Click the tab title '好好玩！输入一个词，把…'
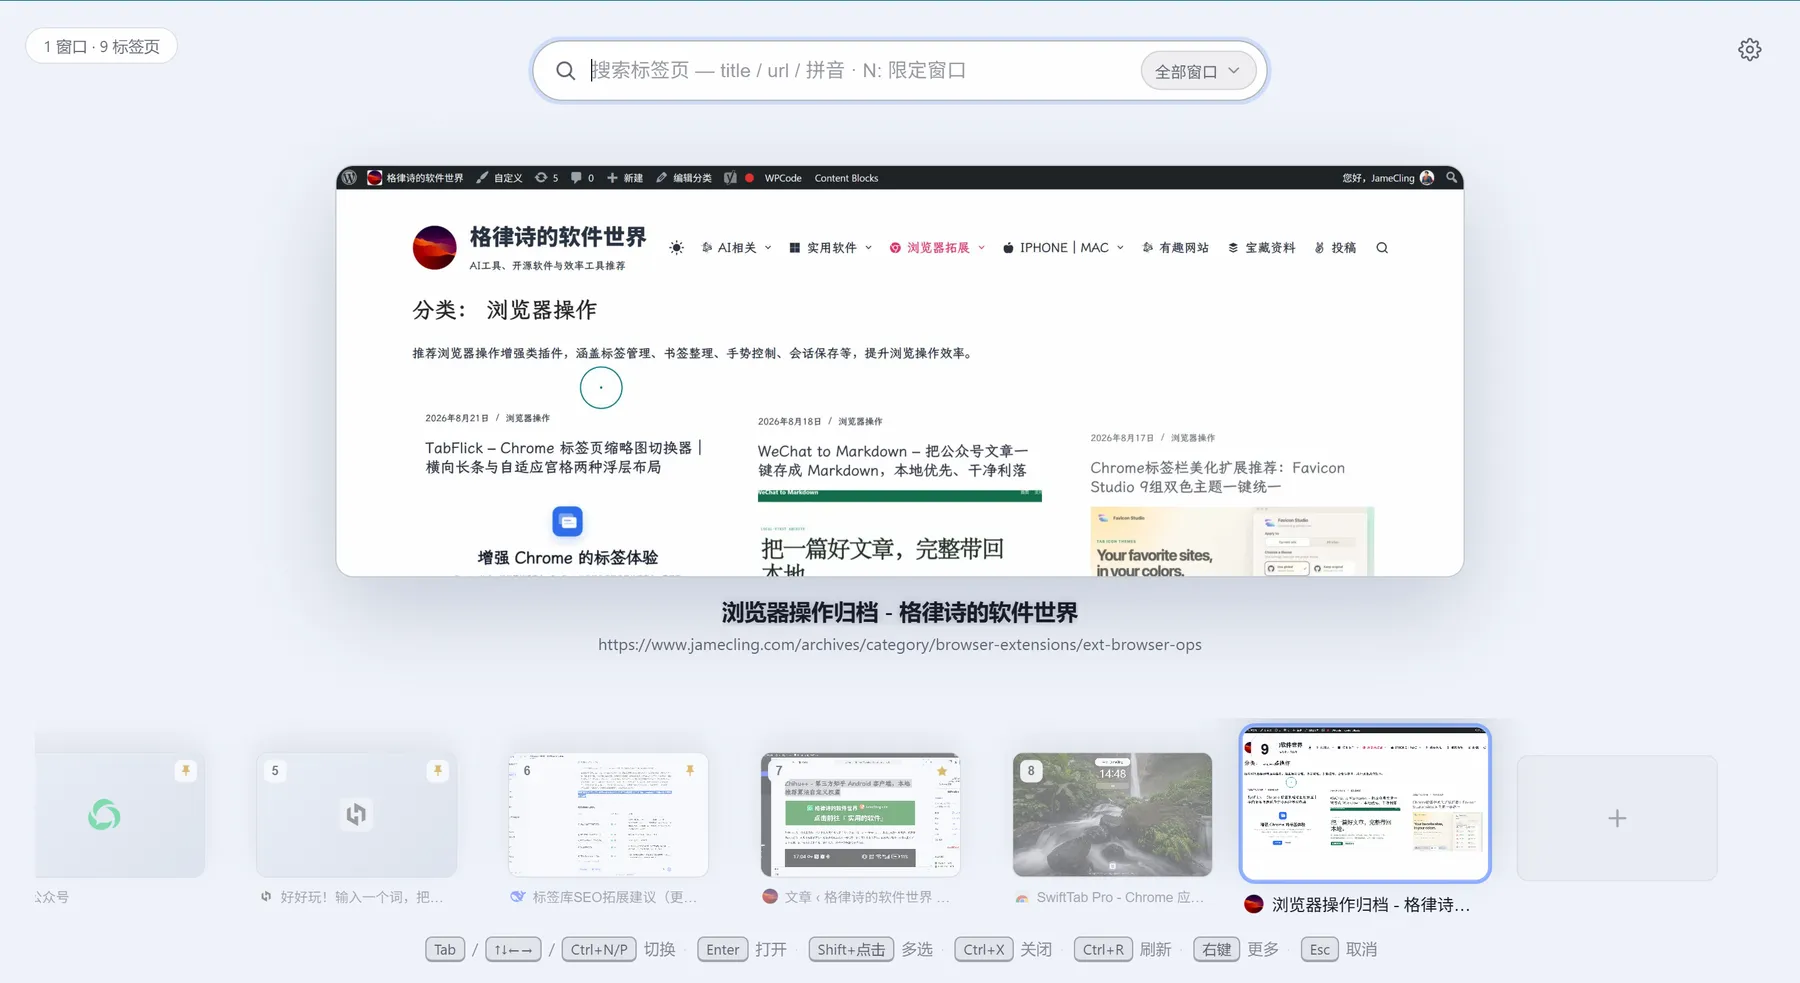The height and width of the screenshot is (983, 1800). coord(361,897)
